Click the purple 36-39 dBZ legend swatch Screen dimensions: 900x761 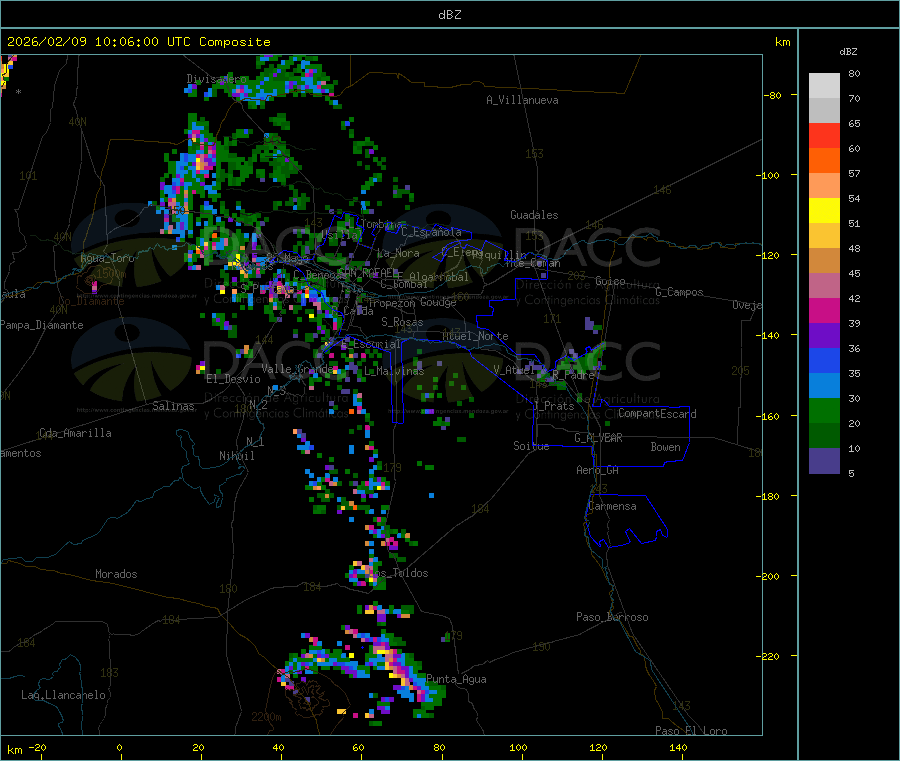tap(824, 336)
